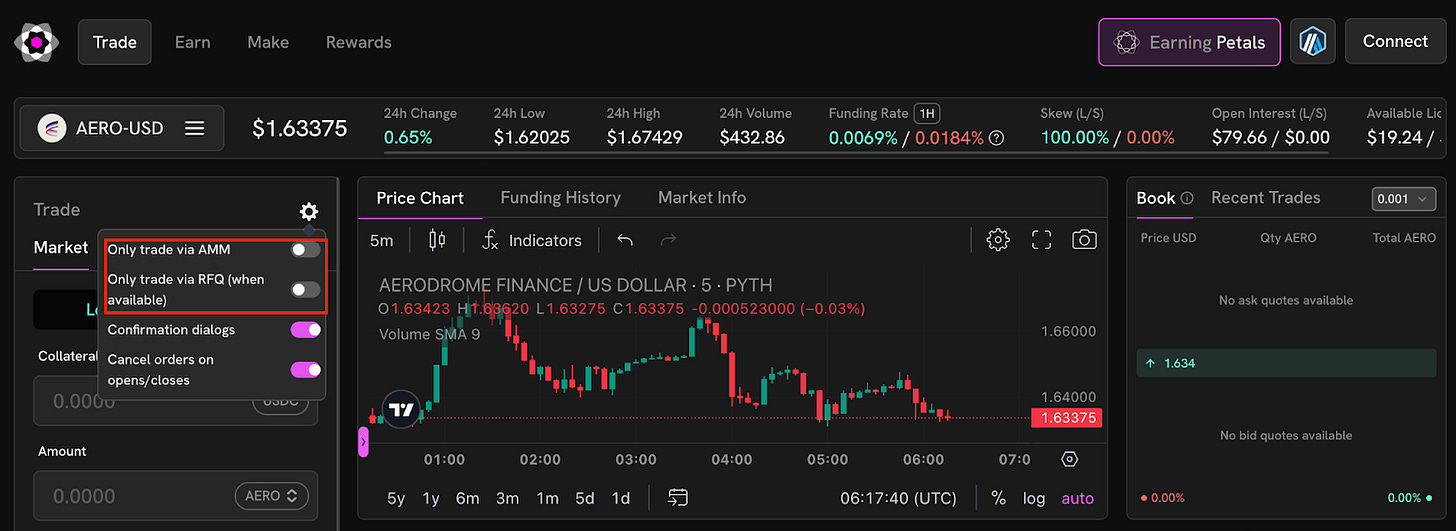This screenshot has width=1456, height=531.
Task: Select the Price Chart tab
Action: pyautogui.click(x=420, y=198)
